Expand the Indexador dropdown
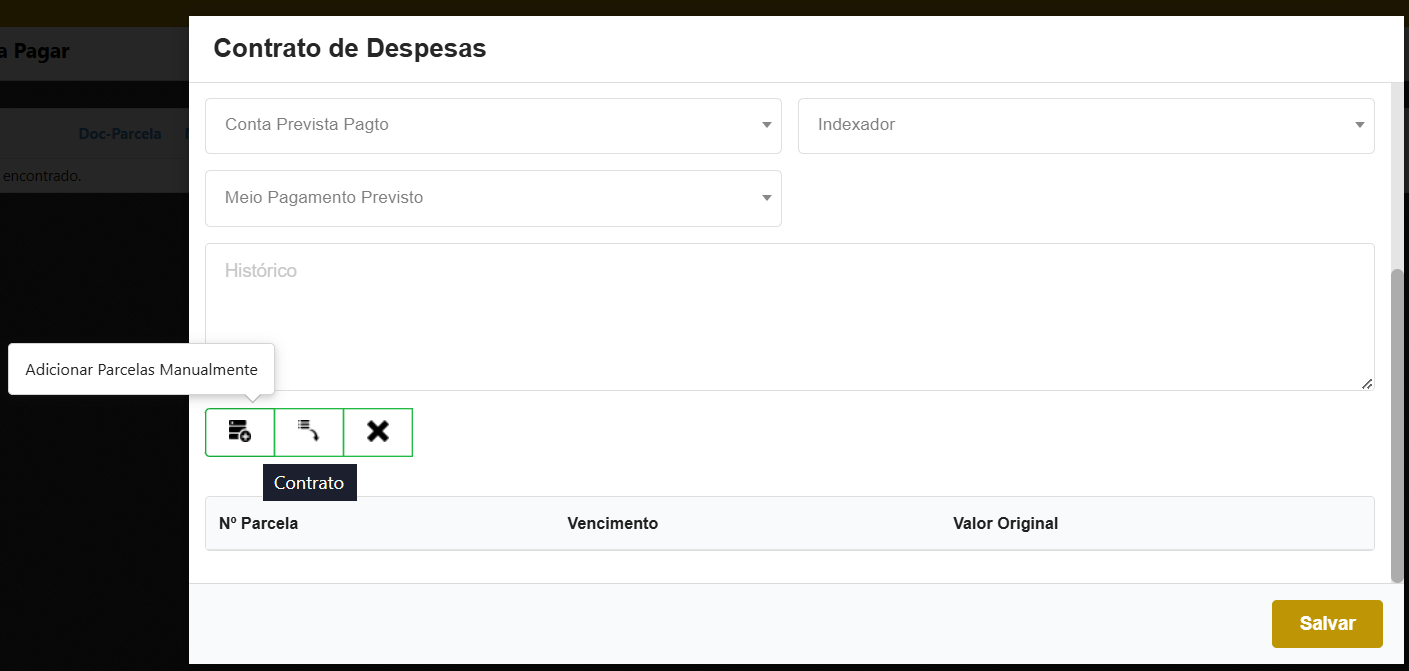The image size is (1409, 671). [1086, 125]
